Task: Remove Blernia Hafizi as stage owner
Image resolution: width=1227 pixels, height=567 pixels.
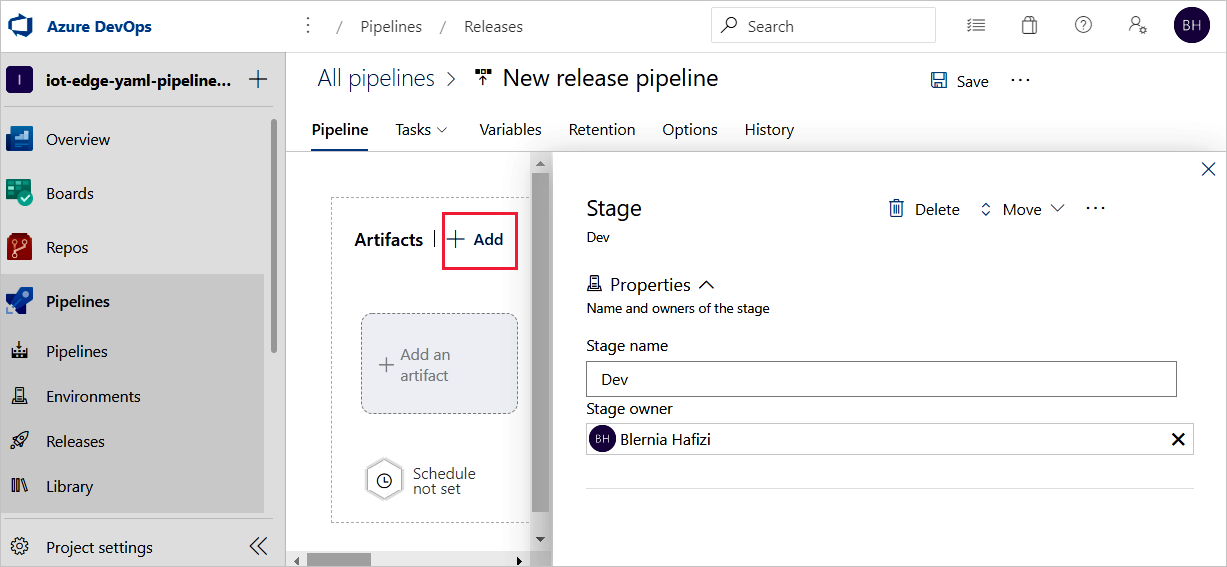Action: [1178, 439]
